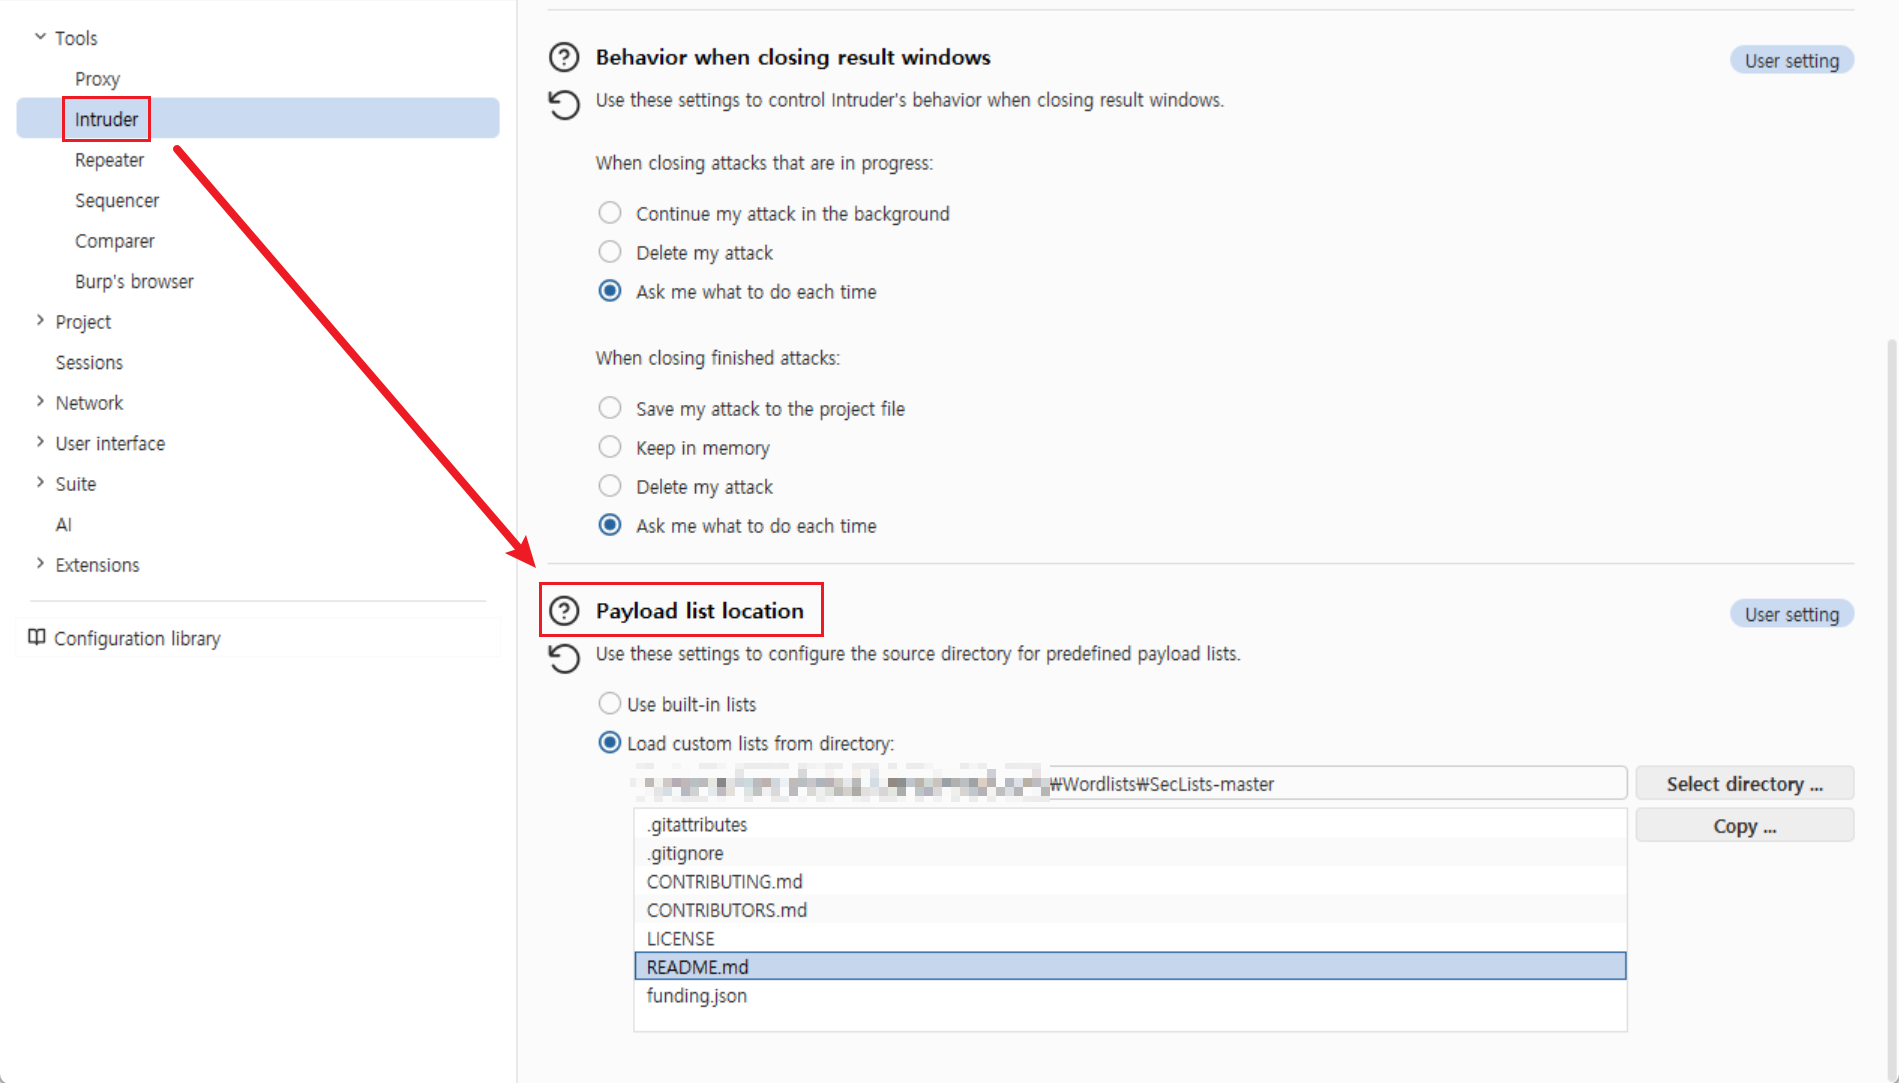Open help for Behavior when closing result windows
This screenshot has width=1899, height=1083.
click(564, 57)
